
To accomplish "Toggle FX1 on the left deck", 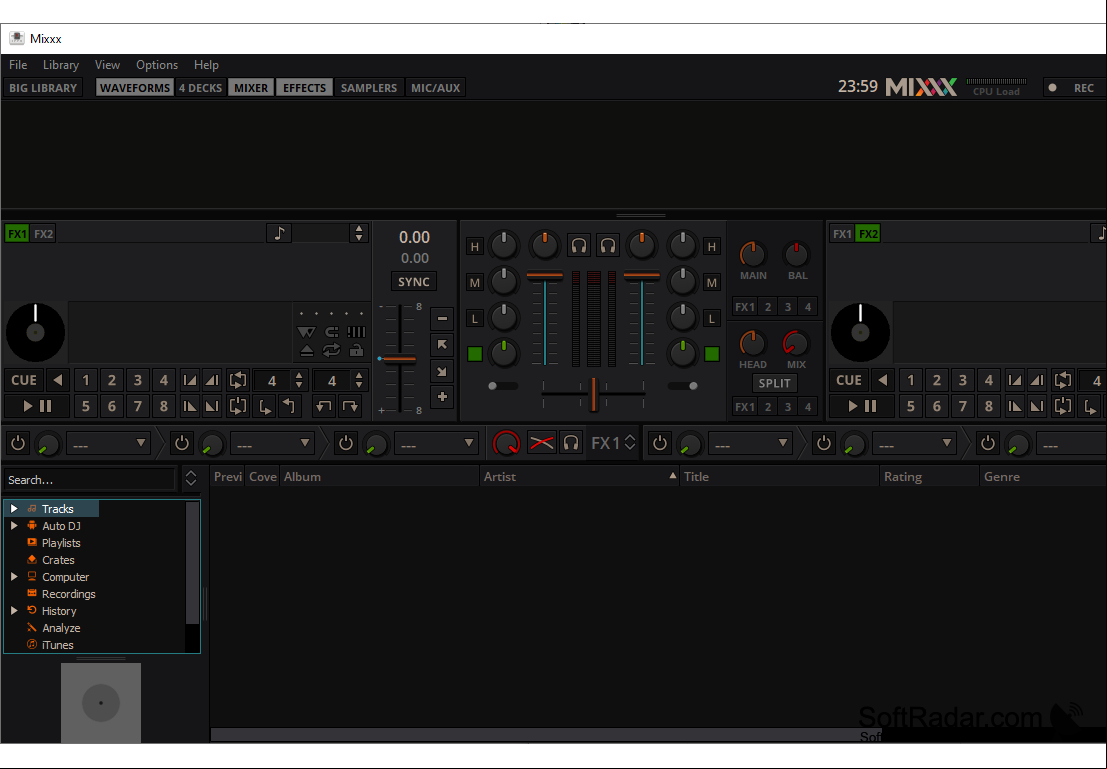I will [x=17, y=234].
